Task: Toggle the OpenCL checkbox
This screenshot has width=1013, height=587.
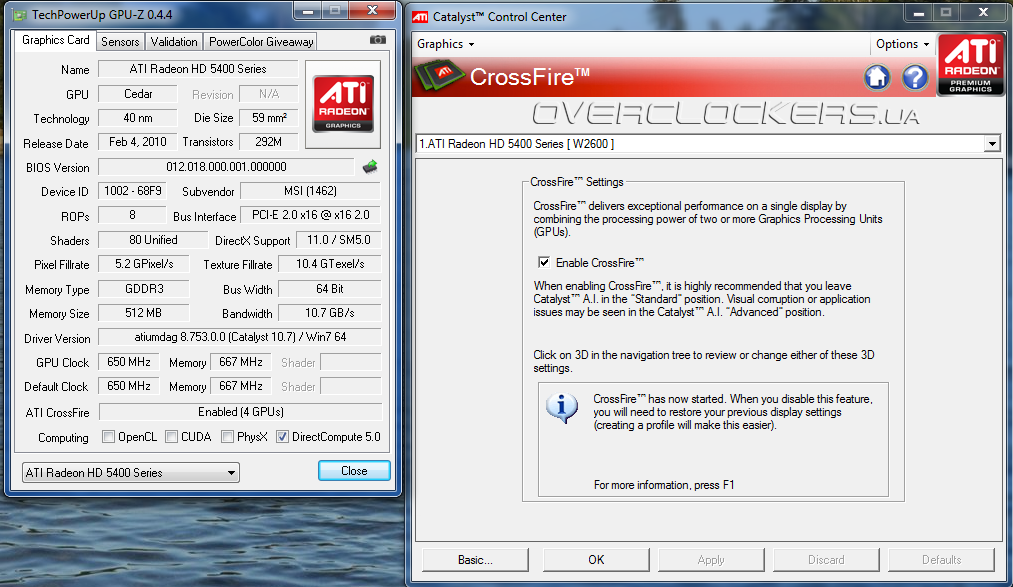Action: pyautogui.click(x=109, y=437)
